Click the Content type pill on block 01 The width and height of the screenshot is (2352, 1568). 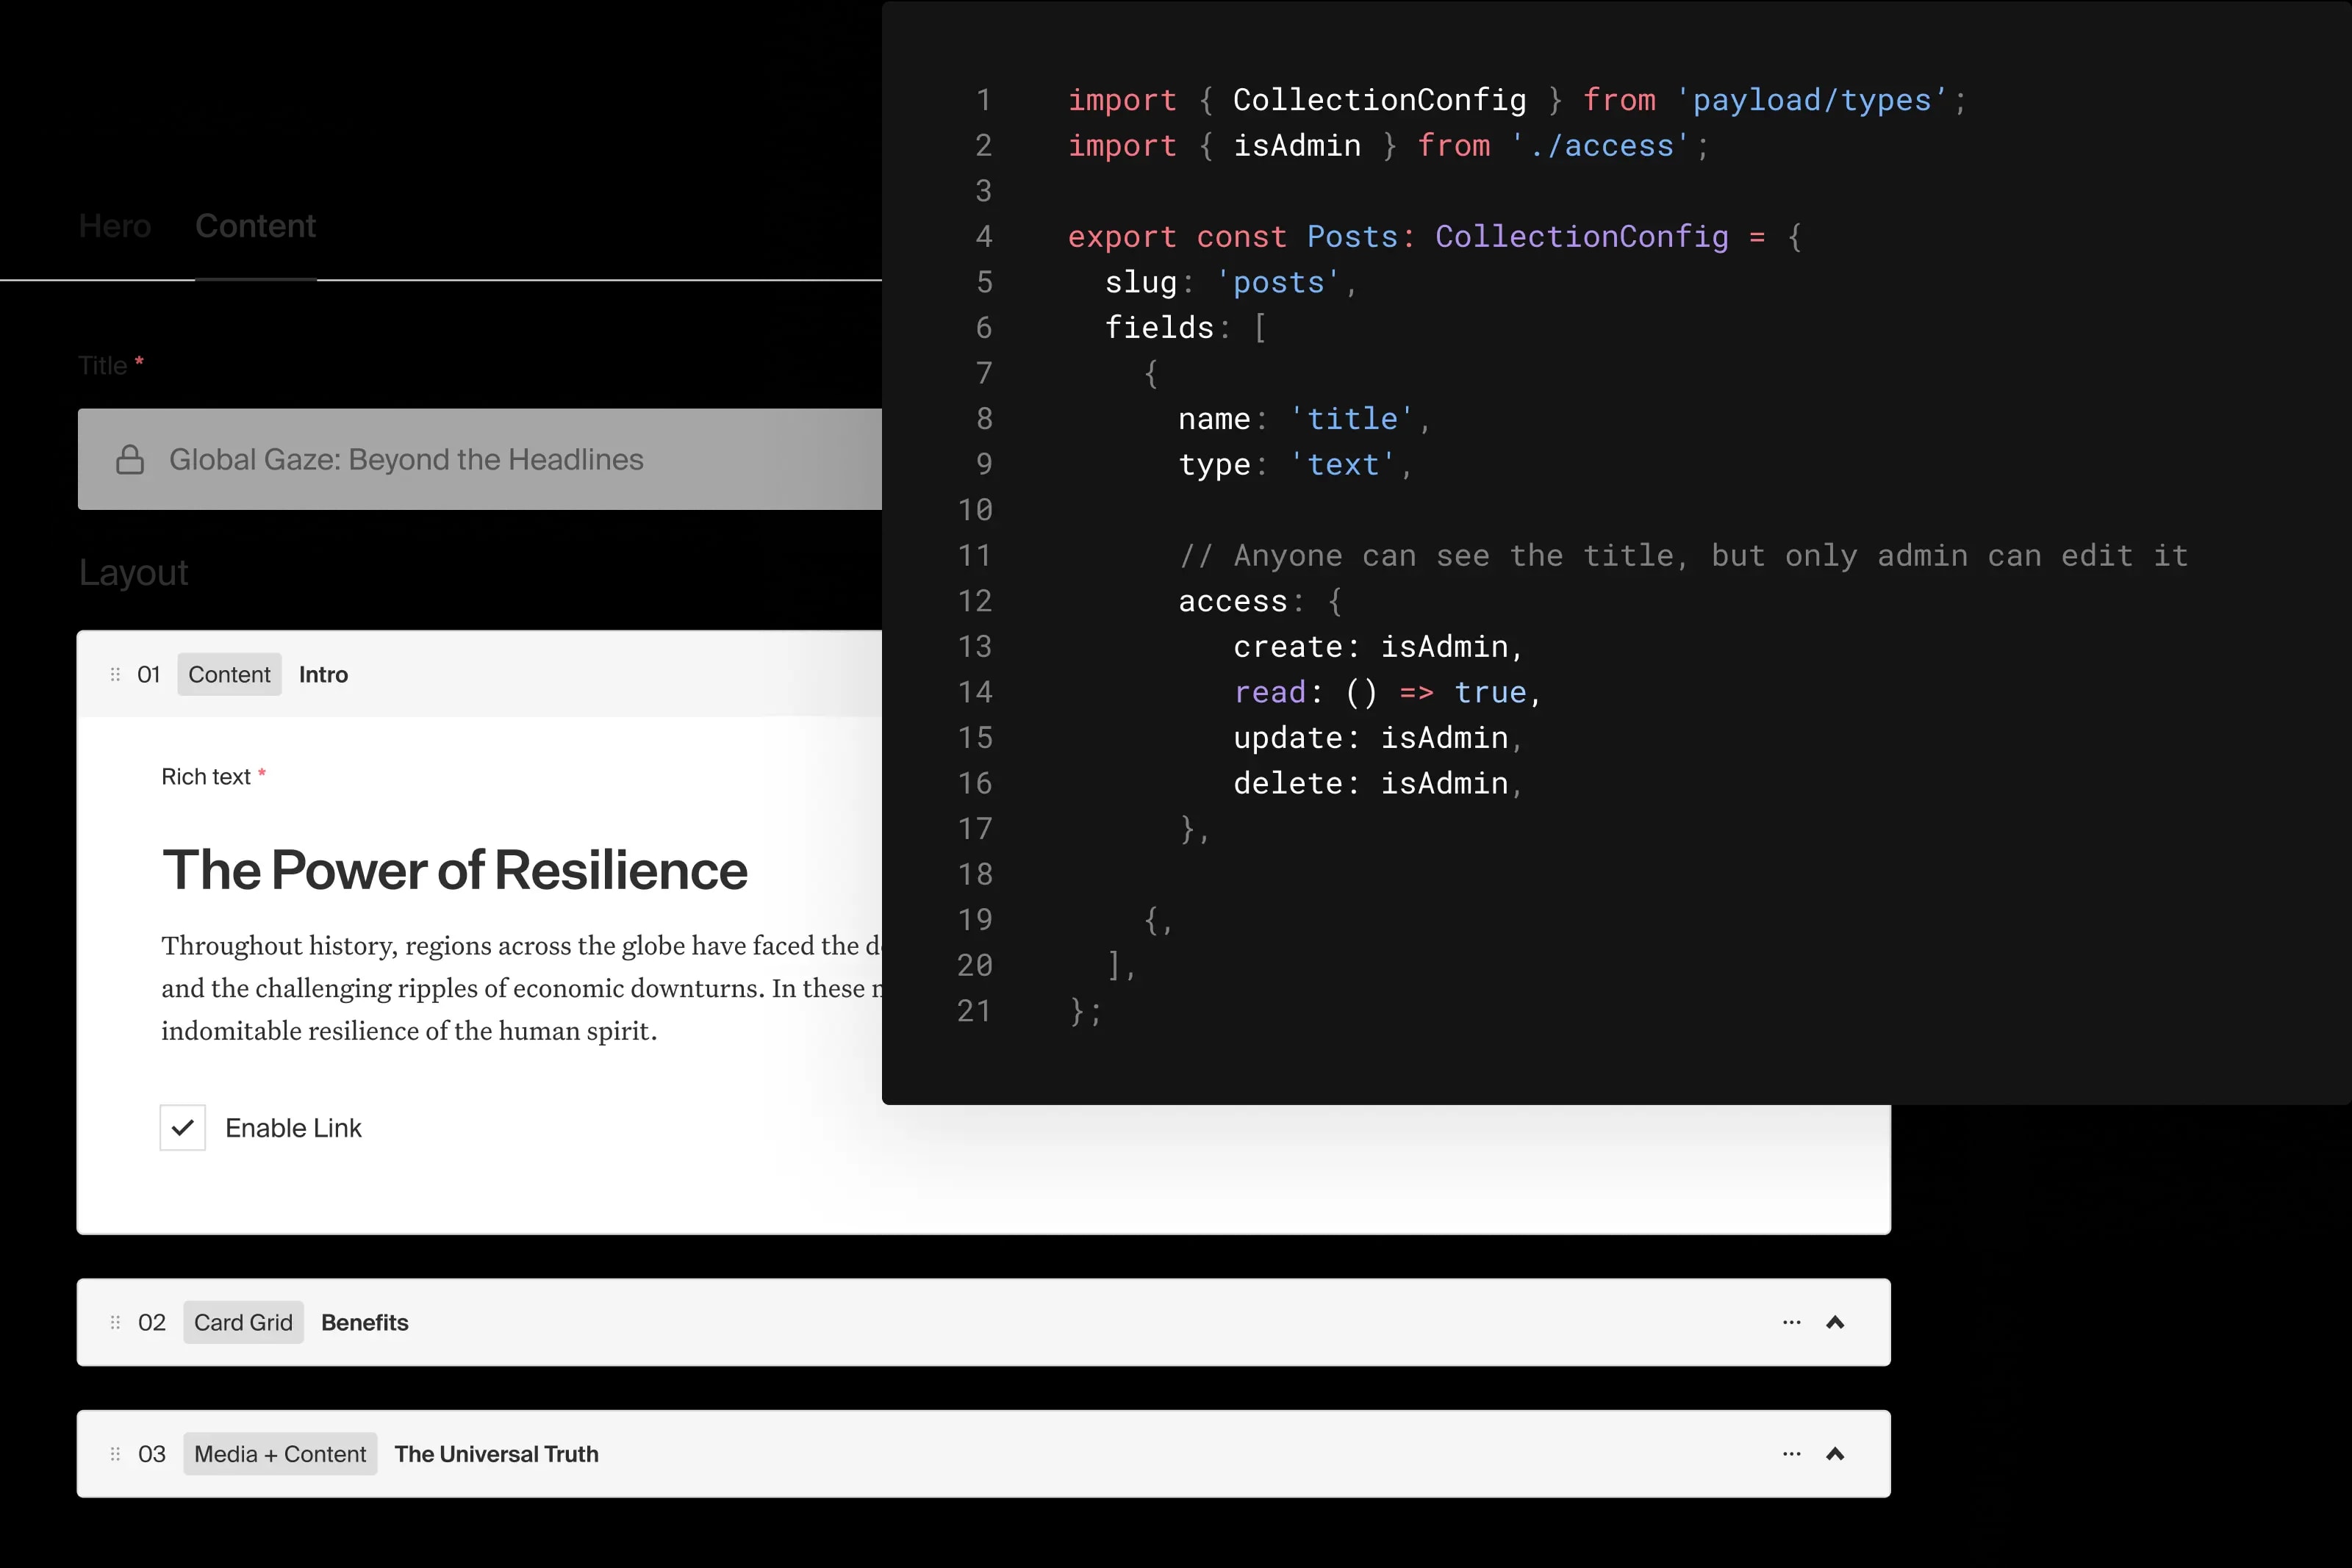point(229,674)
